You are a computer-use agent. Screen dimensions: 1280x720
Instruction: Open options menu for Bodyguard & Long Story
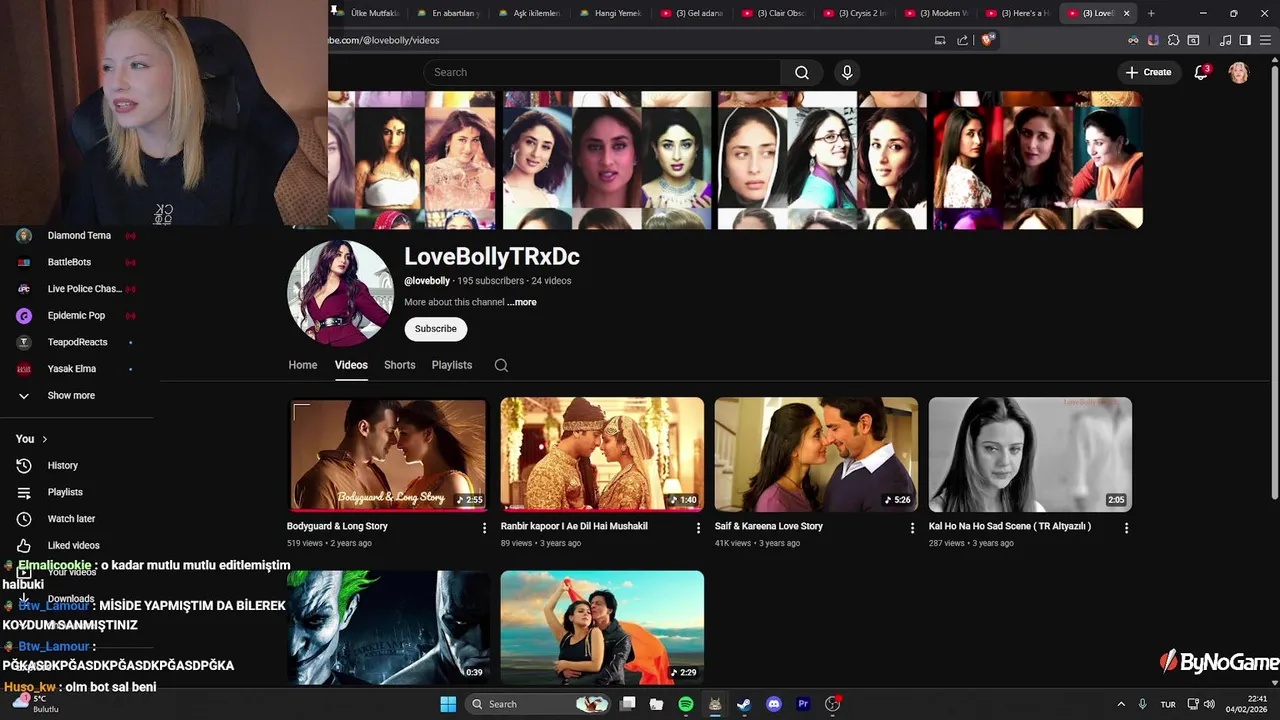[484, 528]
